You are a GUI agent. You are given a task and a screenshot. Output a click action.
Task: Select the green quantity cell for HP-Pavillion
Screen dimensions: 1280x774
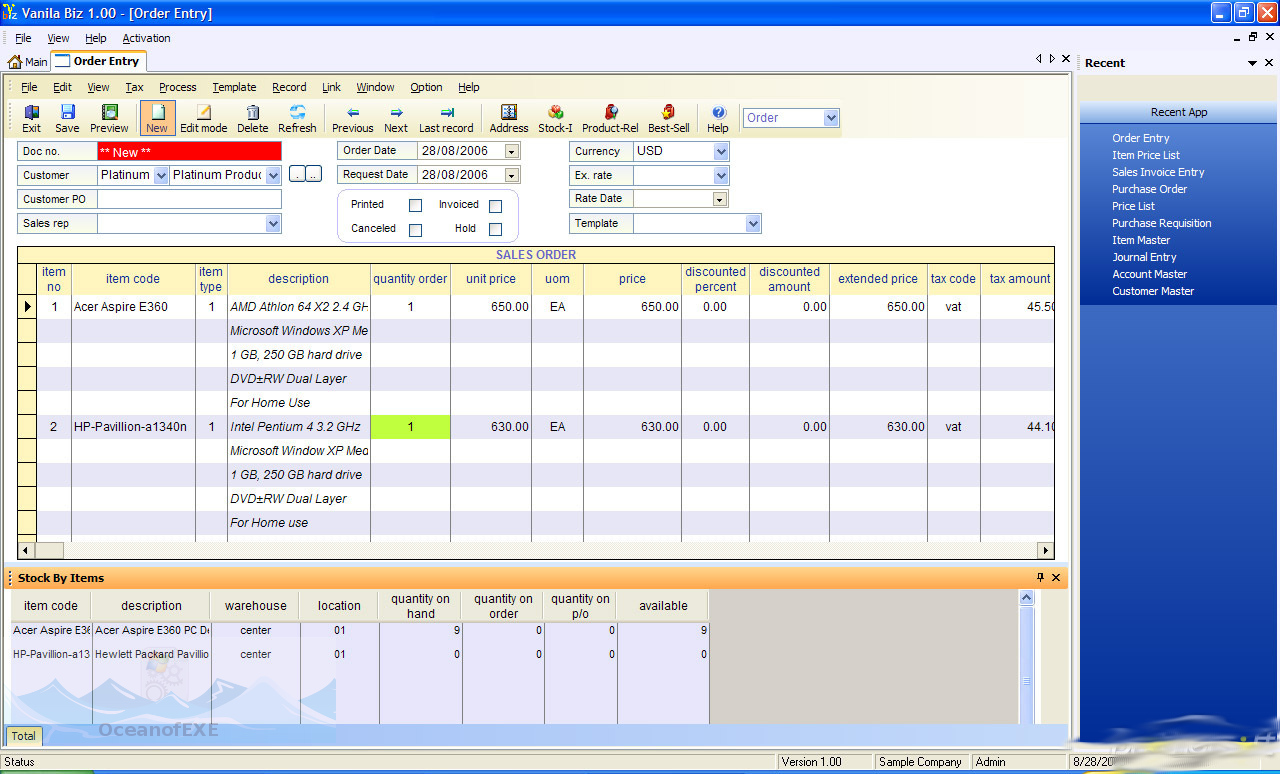pos(410,427)
